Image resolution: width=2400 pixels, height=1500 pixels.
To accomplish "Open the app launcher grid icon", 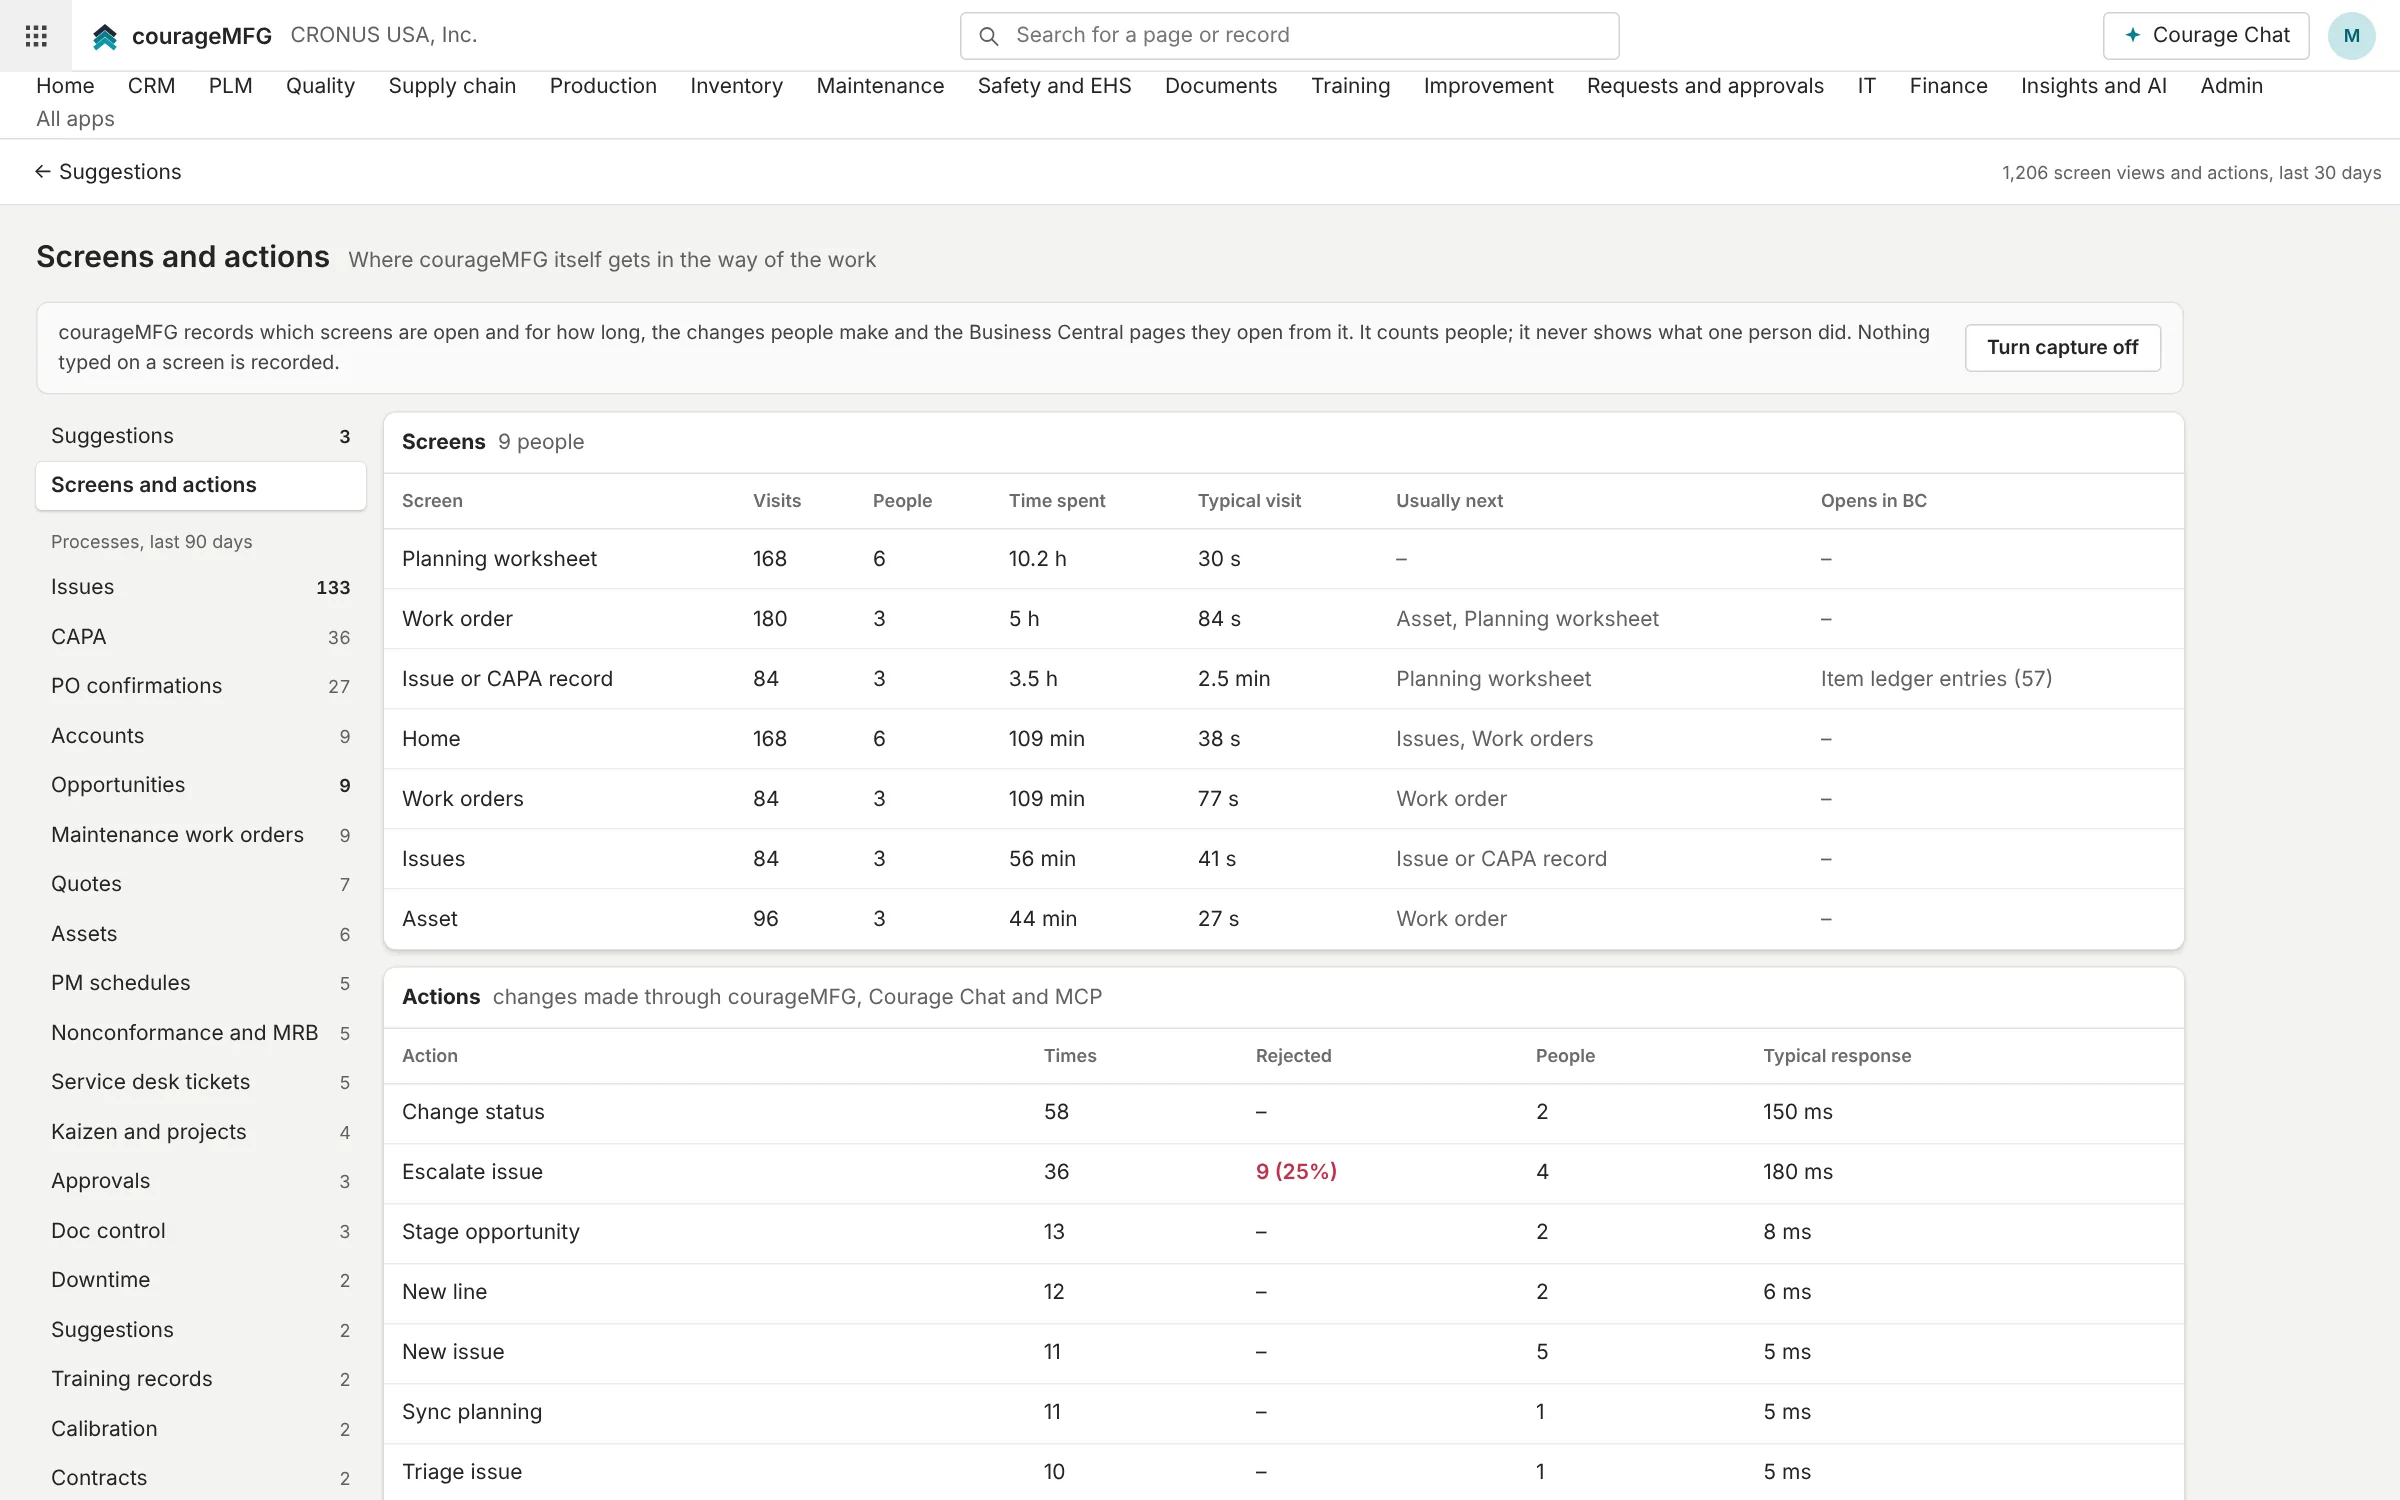I will tap(36, 36).
